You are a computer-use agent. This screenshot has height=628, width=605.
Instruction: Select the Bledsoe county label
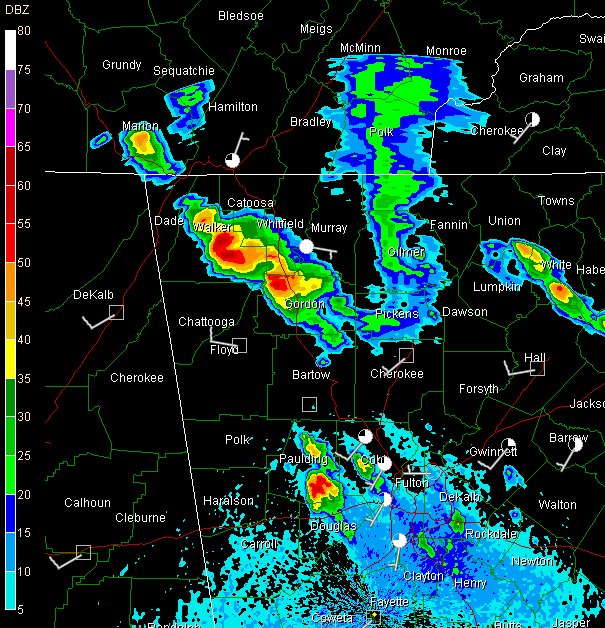tap(240, 16)
